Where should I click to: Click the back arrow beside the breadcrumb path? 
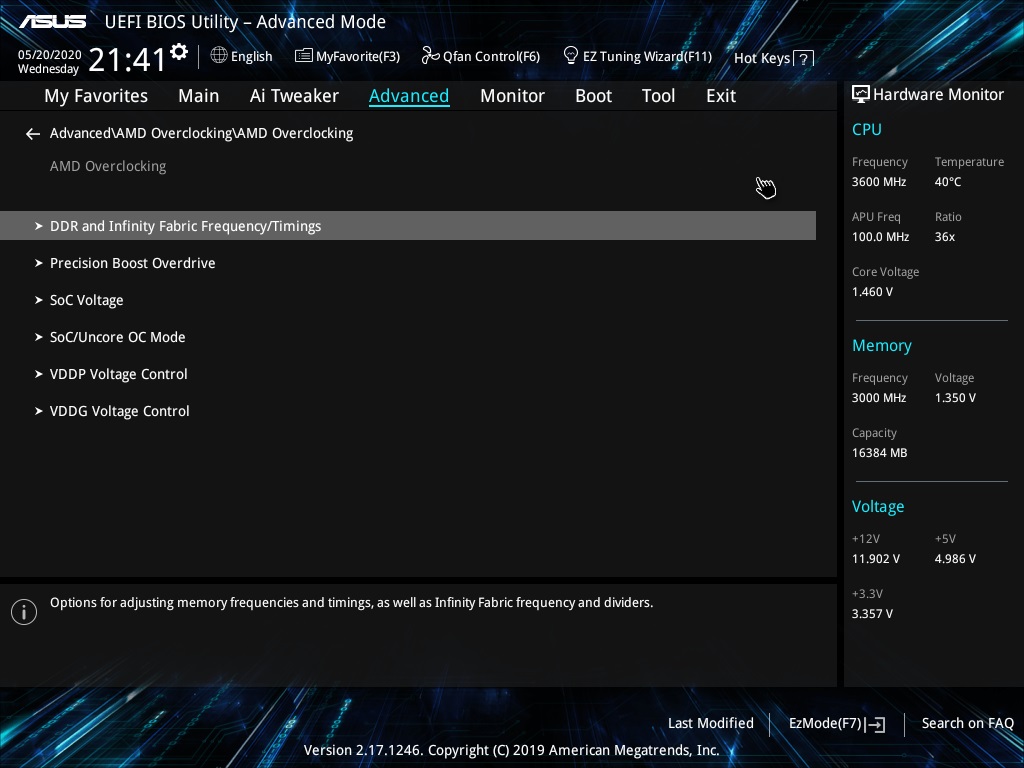pos(33,134)
